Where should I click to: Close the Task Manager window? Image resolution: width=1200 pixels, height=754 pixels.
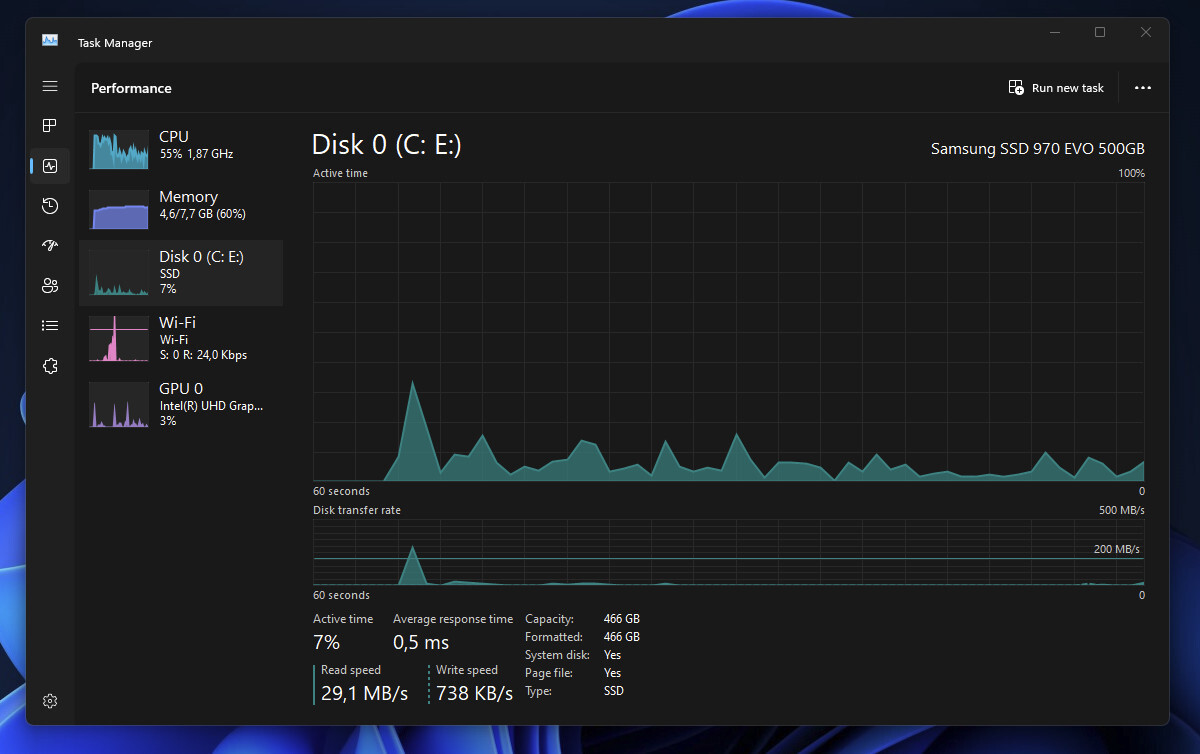tap(1146, 33)
